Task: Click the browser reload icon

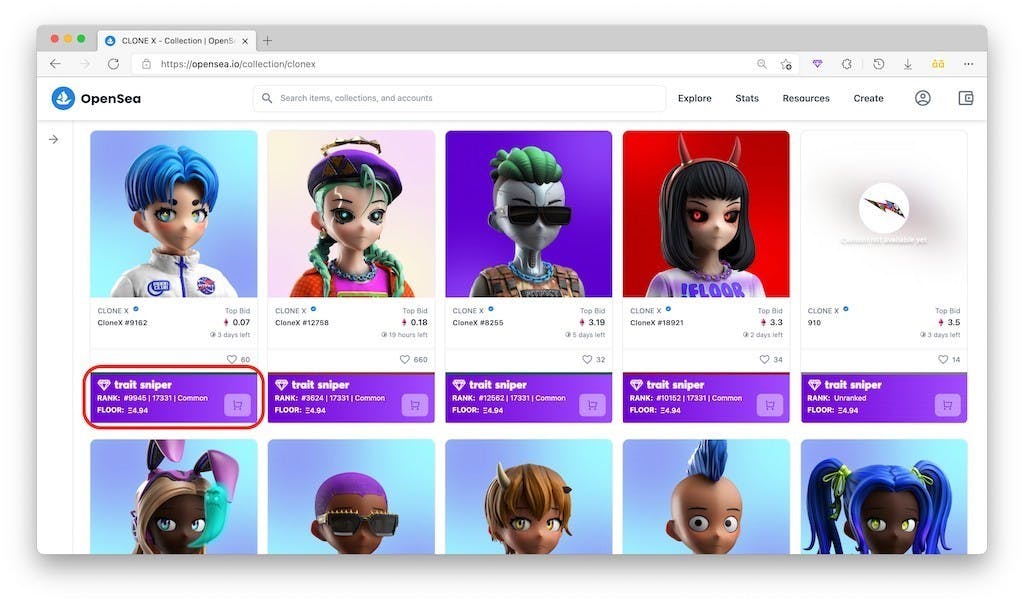Action: tap(113, 64)
